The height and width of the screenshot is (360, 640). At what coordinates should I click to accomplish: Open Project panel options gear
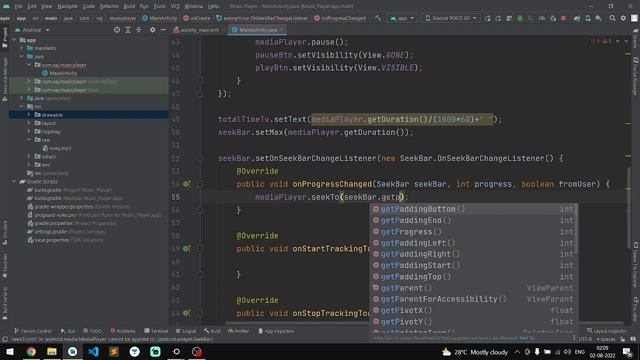tap(152, 30)
